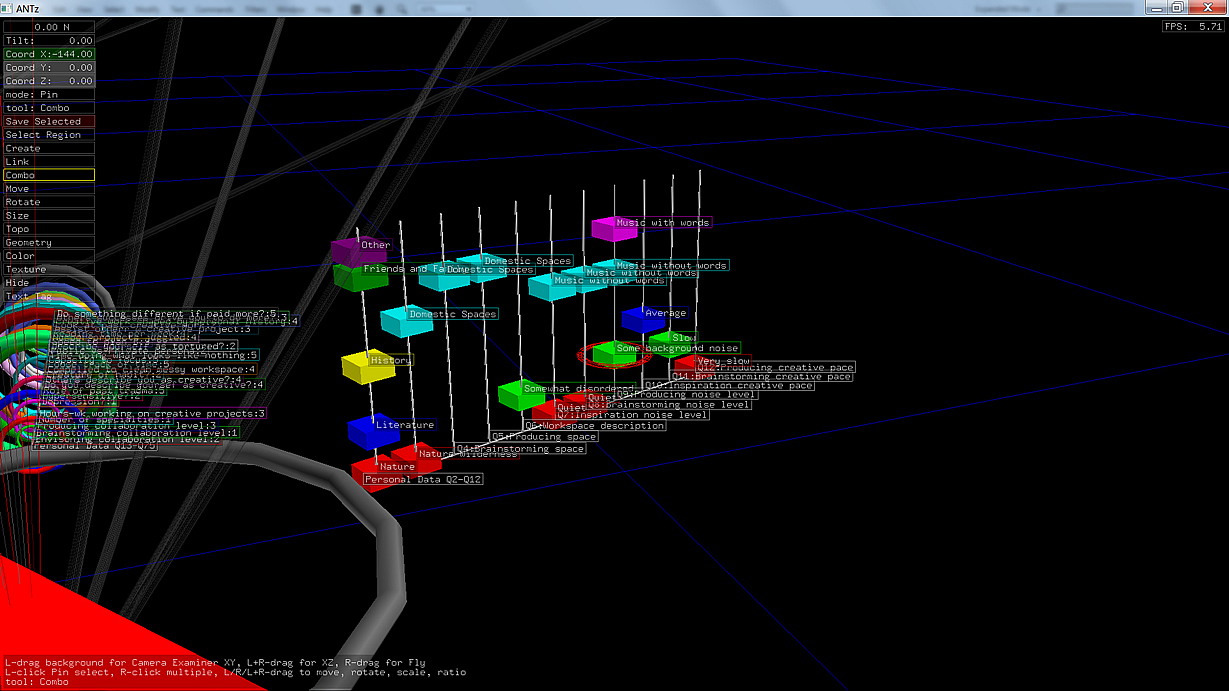Click the blue Average cube node
Viewport: 1229px width, 691px height.
640,319
